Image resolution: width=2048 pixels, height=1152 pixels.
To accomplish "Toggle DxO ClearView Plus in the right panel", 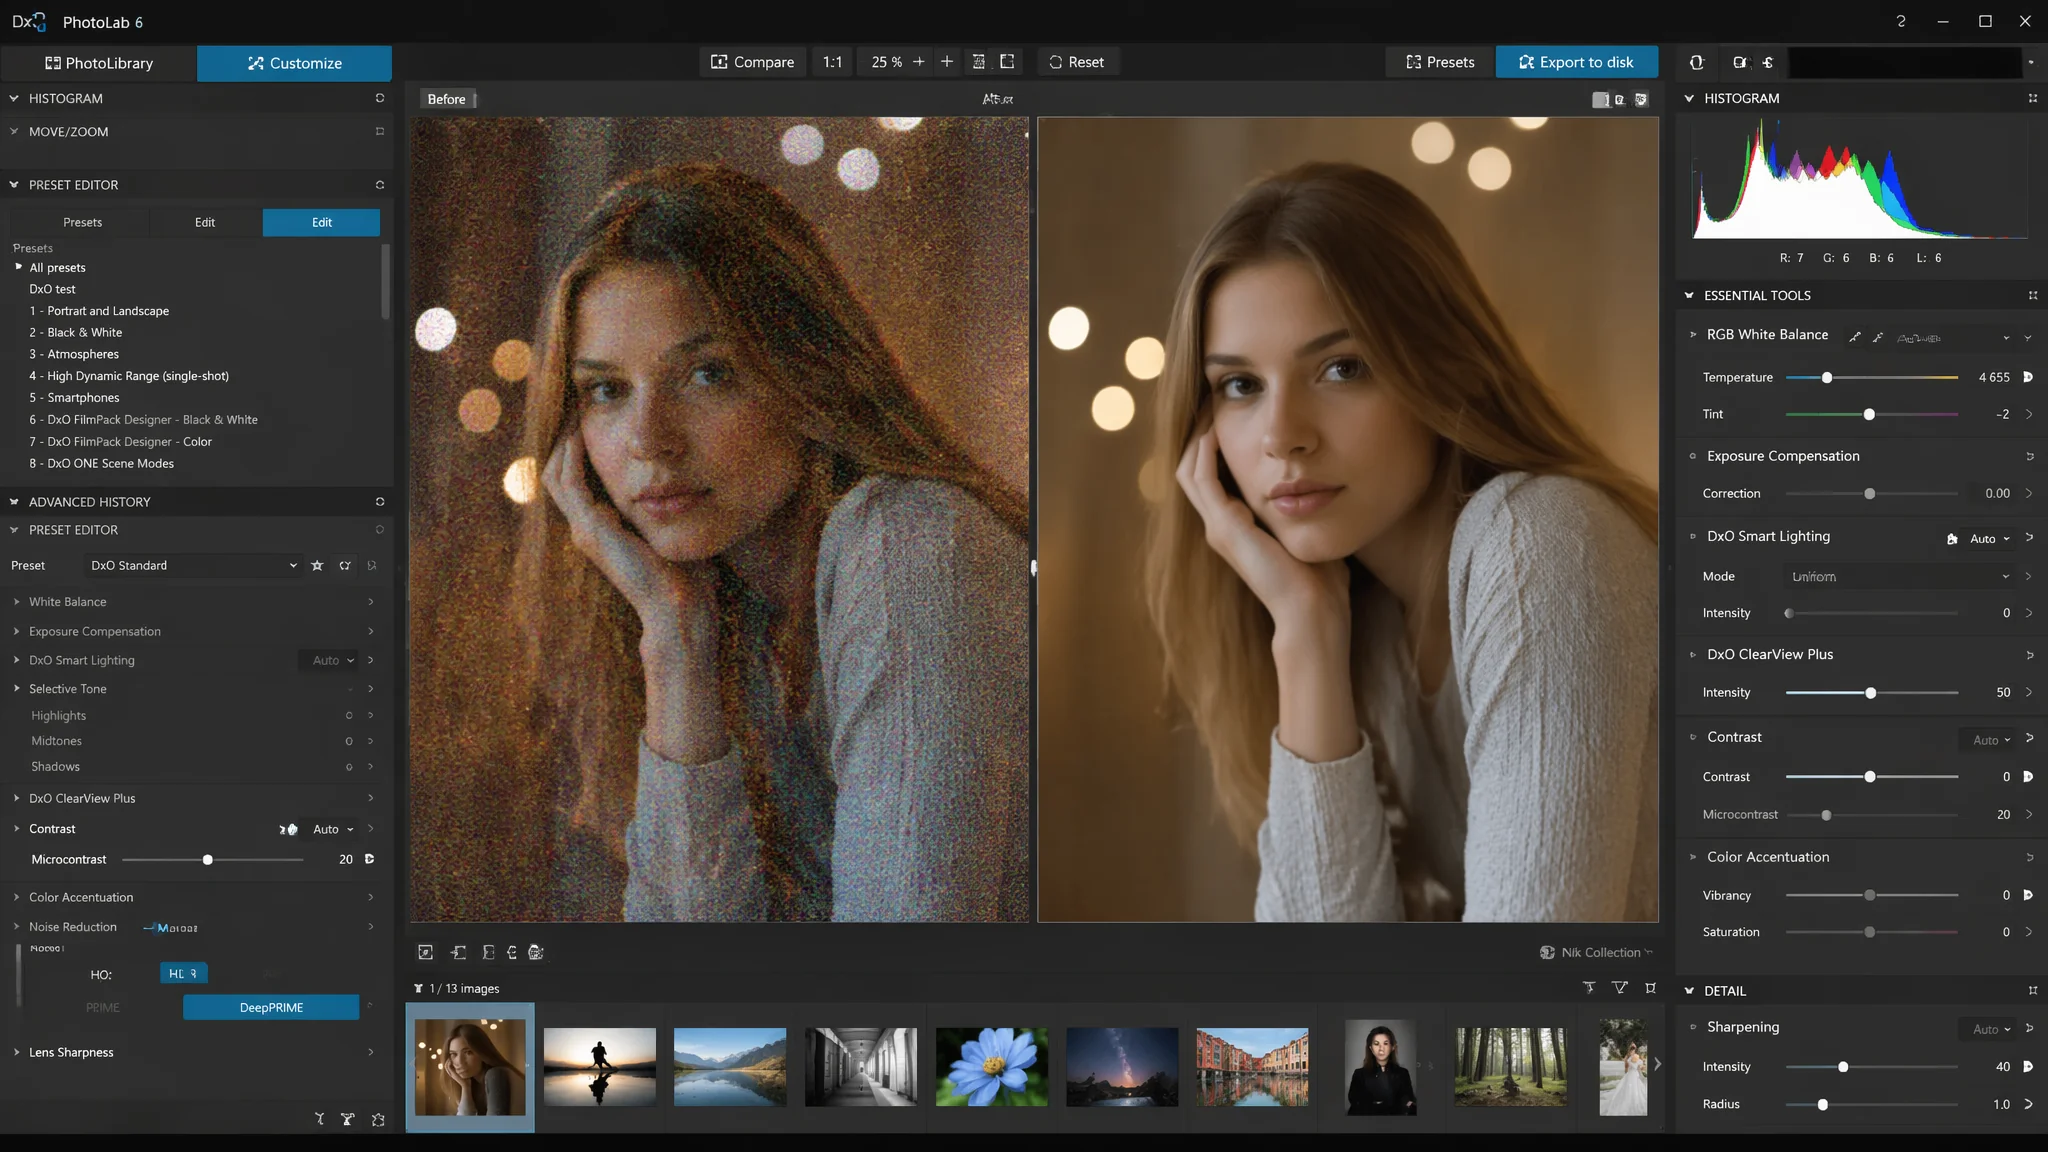I will (x=1693, y=654).
